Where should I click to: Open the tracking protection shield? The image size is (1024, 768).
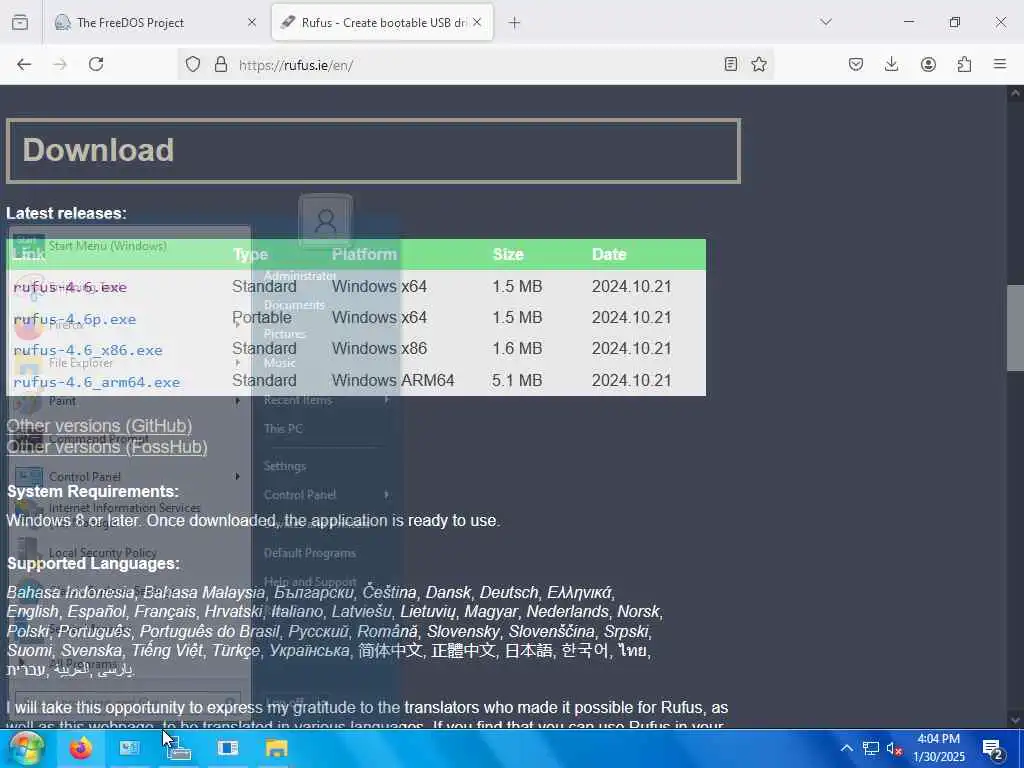(x=193, y=64)
